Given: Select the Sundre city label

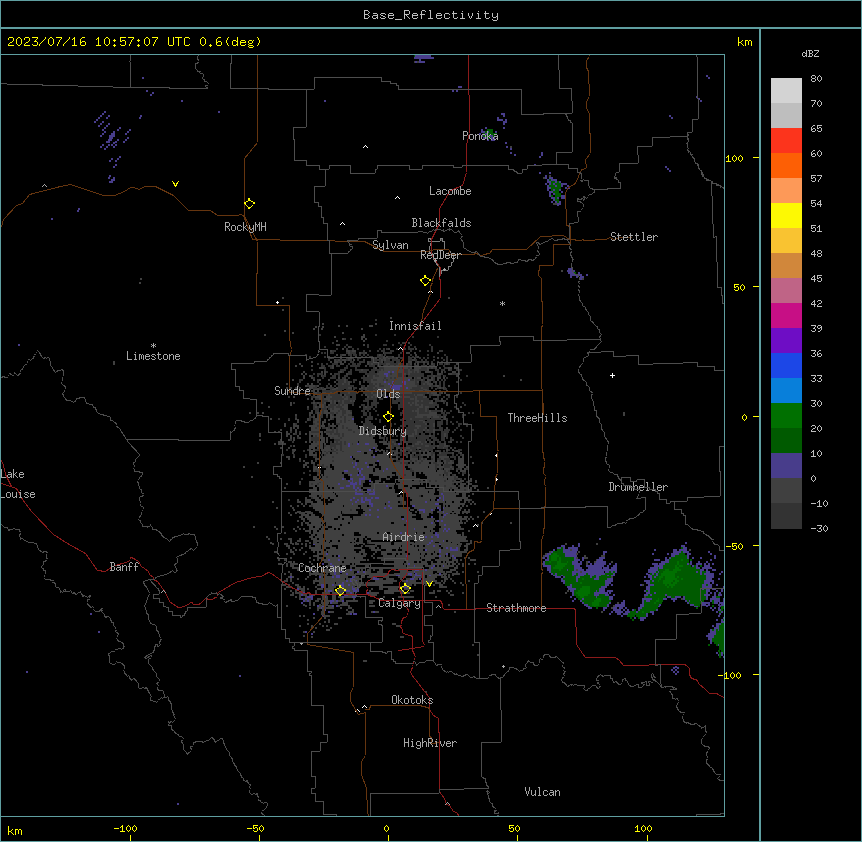Looking at the screenshot, I should pos(292,391).
